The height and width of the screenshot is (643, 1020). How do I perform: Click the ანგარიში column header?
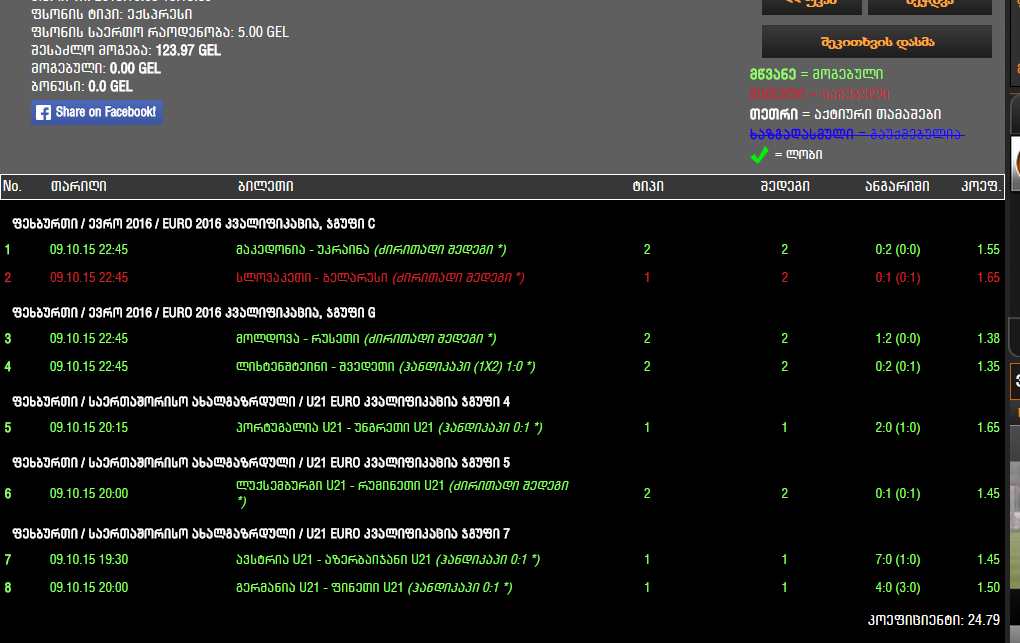pyautogui.click(x=897, y=186)
